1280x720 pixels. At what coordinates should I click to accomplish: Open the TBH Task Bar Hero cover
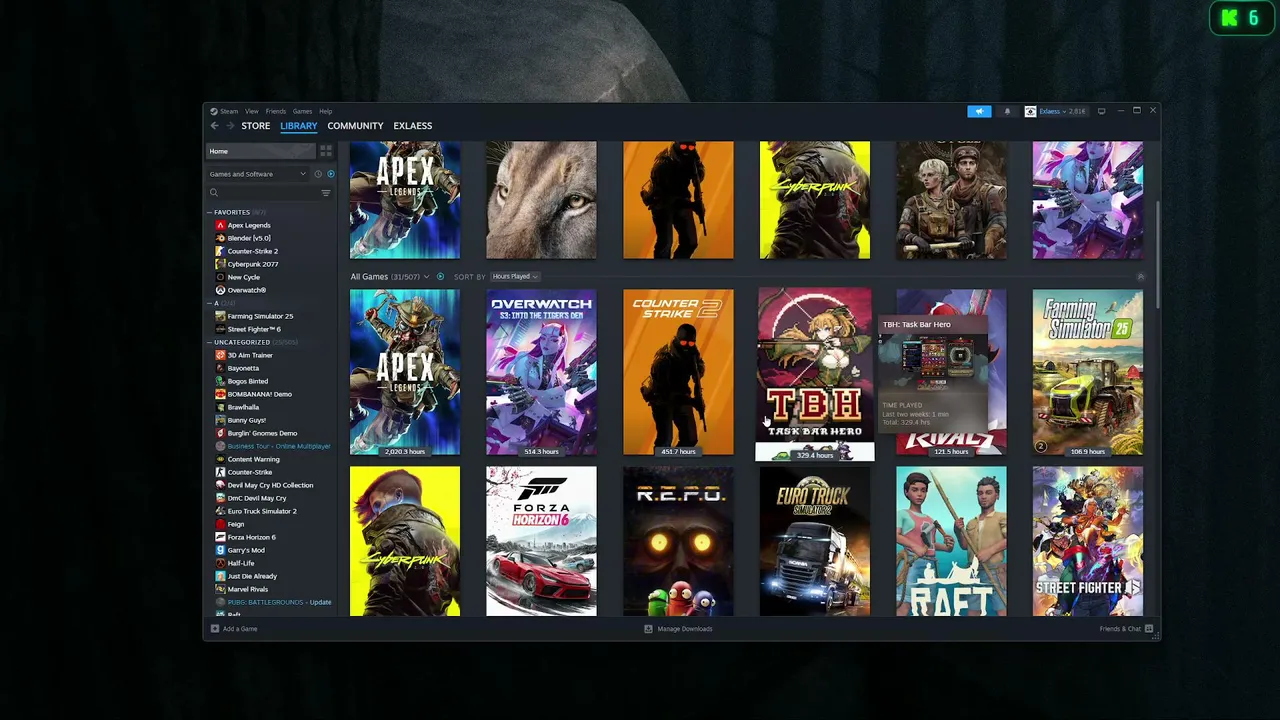[814, 374]
